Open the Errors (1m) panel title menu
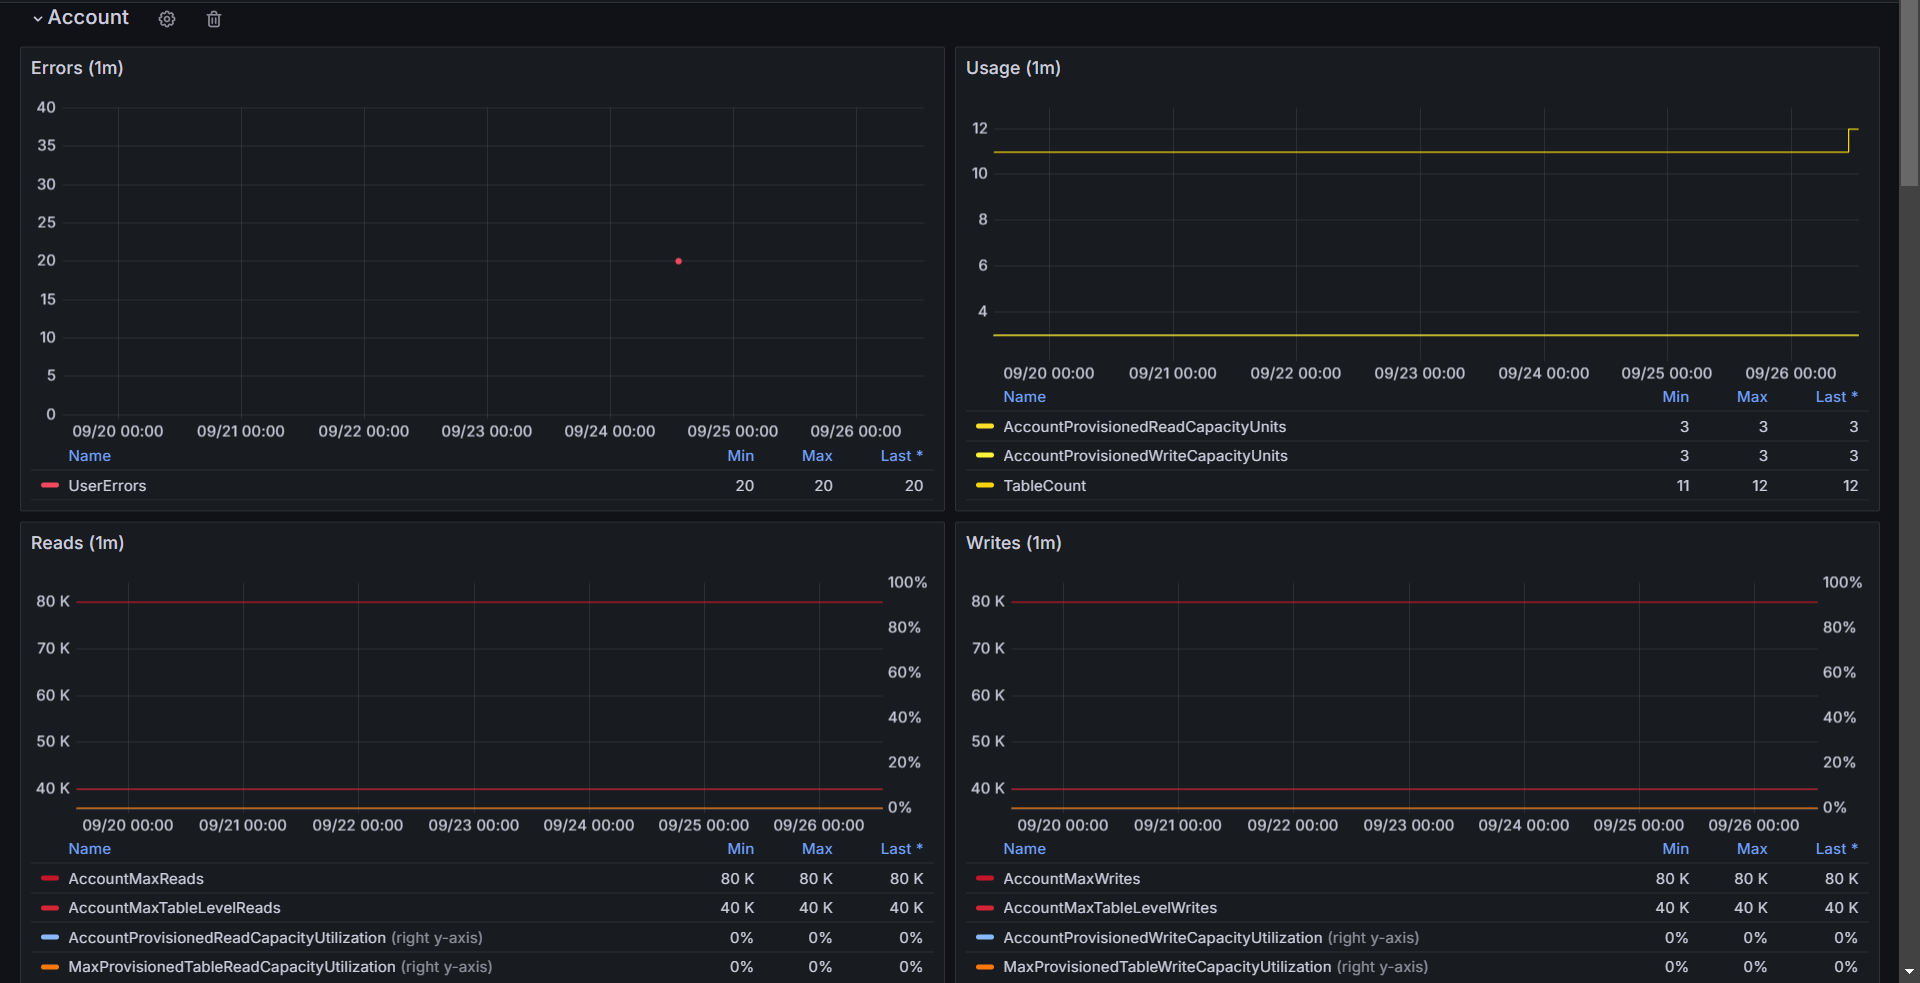Screen dimensions: 1920x983 pyautogui.click(x=77, y=68)
